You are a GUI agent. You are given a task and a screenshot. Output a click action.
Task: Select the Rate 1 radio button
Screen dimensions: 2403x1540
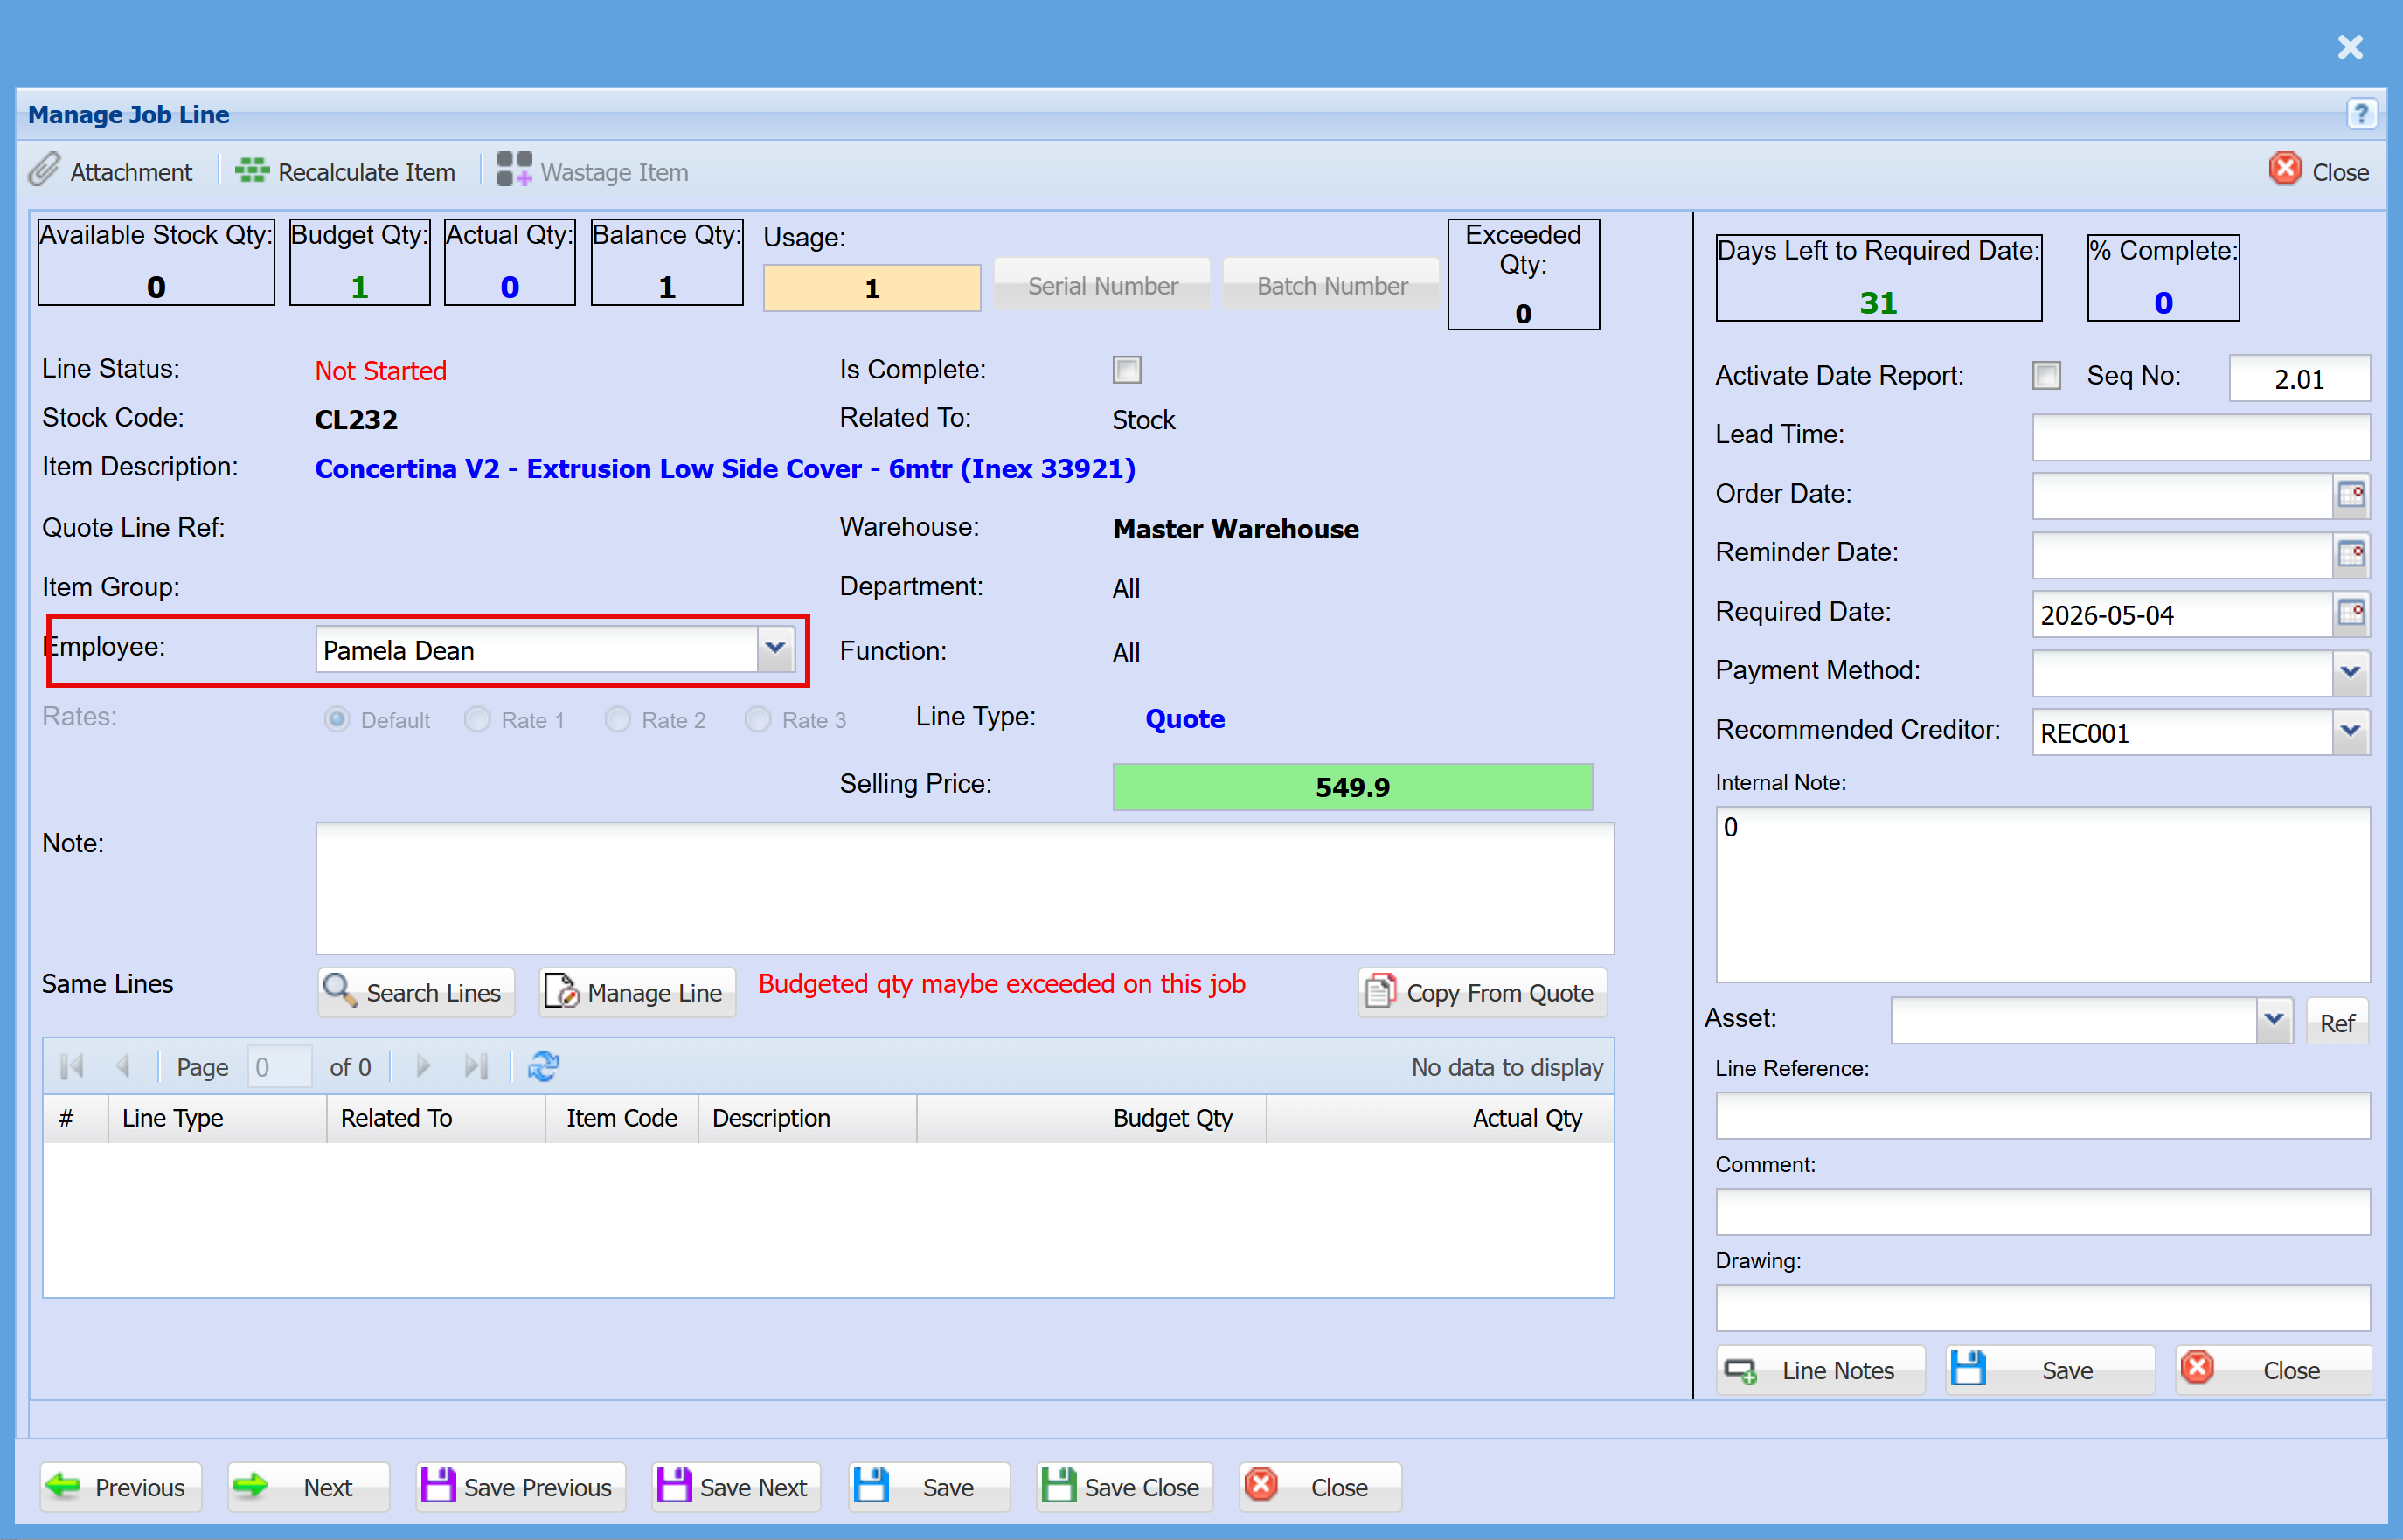click(477, 719)
